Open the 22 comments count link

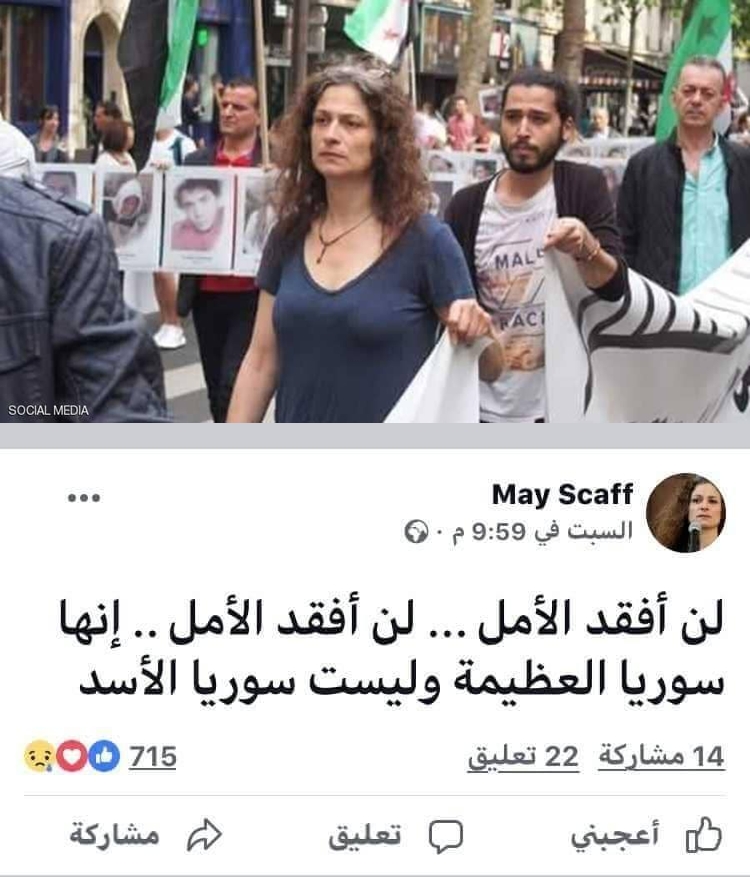[523, 757]
